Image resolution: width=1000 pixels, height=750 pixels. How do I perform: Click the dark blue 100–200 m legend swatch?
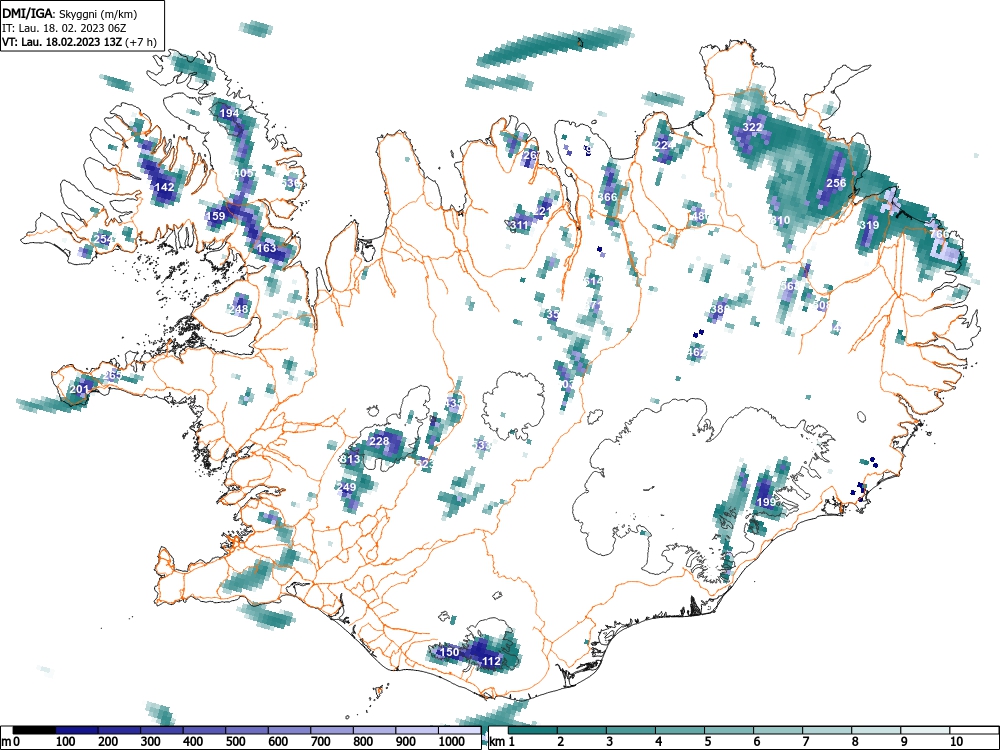tap(77, 730)
